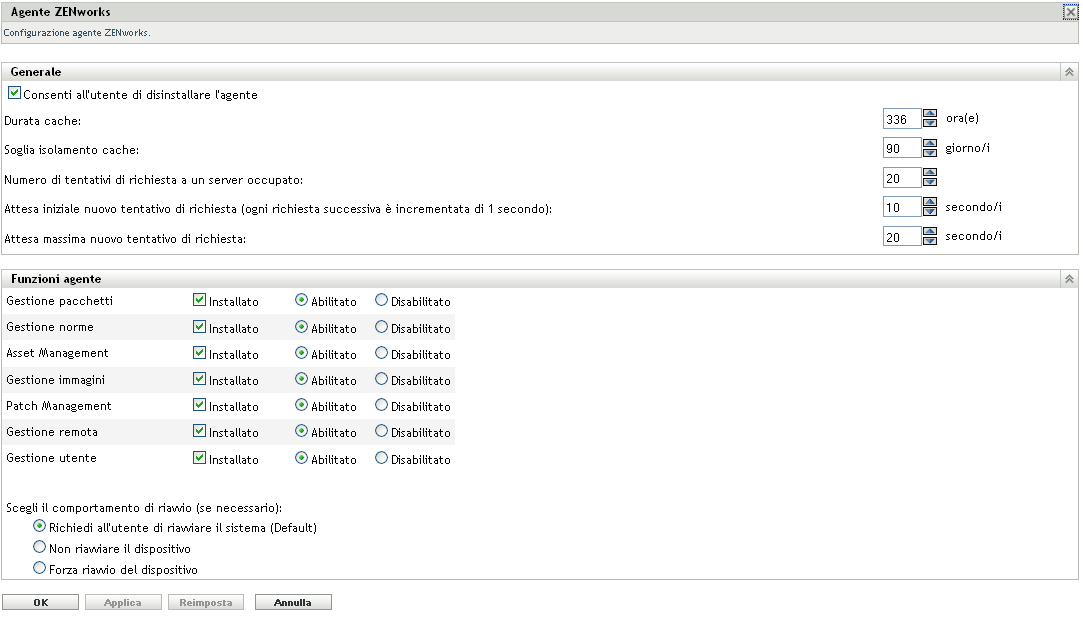This screenshot has width=1083, height=623.
Task: Uncheck Installato for Patch Management
Action: pyautogui.click(x=200, y=405)
